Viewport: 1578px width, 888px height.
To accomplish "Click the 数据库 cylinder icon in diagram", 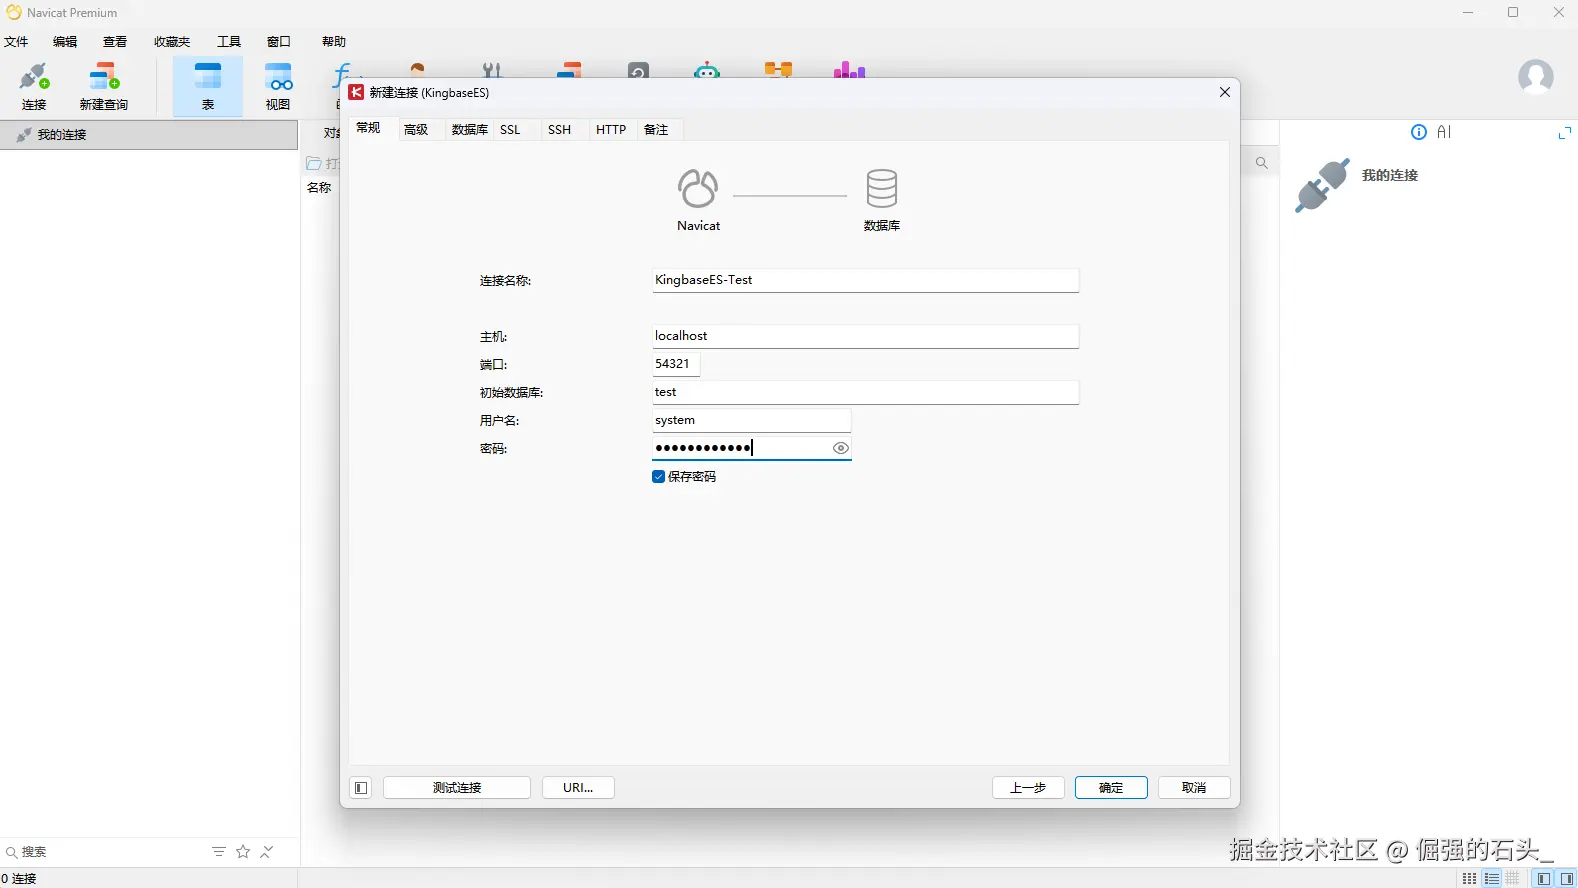I will tap(882, 188).
